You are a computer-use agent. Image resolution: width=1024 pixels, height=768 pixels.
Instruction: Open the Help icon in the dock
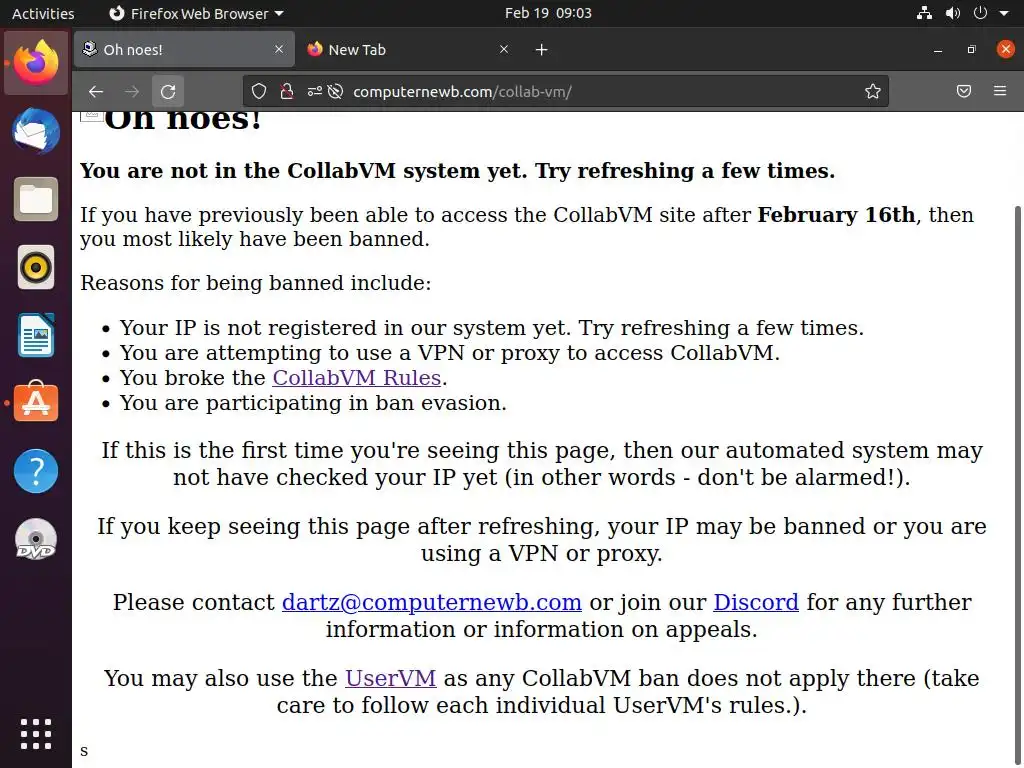(36, 471)
